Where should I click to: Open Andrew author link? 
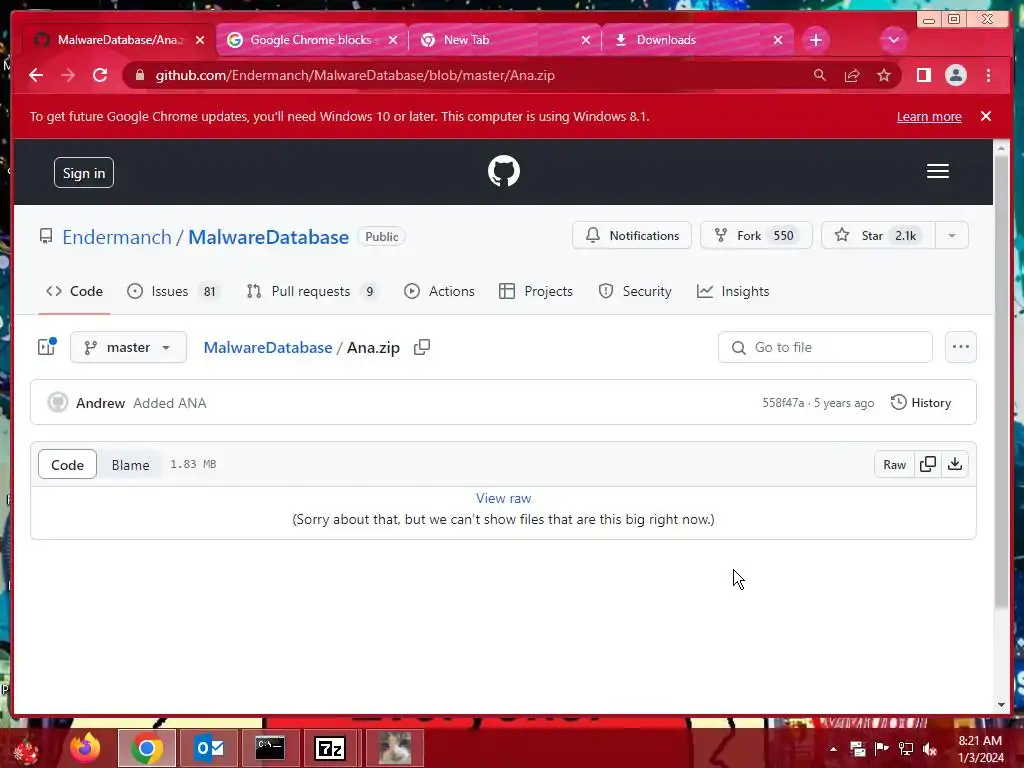pyautogui.click(x=100, y=403)
